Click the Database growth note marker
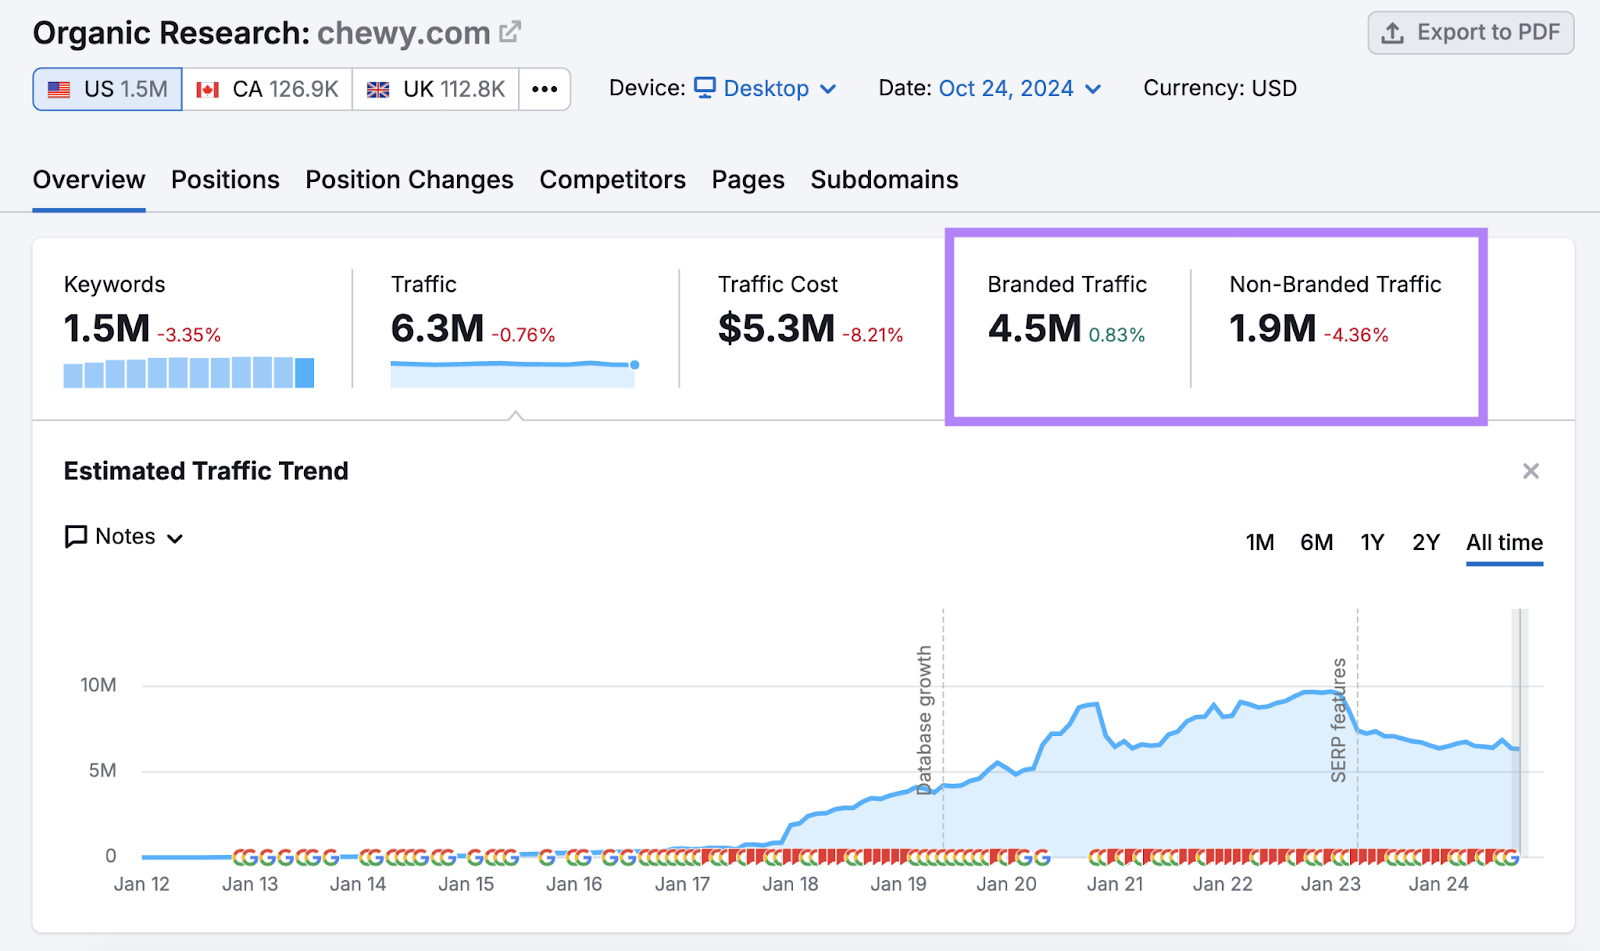The width and height of the screenshot is (1600, 951). [x=925, y=720]
